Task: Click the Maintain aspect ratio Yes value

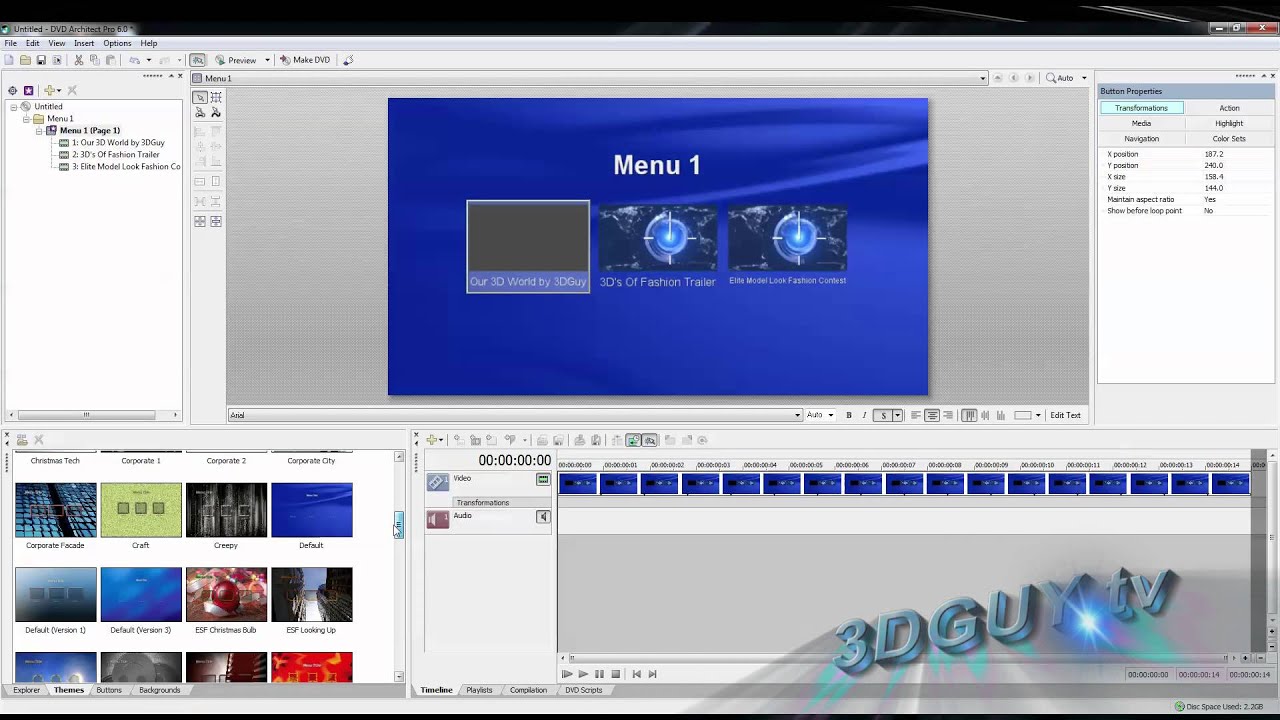Action: pyautogui.click(x=1210, y=199)
